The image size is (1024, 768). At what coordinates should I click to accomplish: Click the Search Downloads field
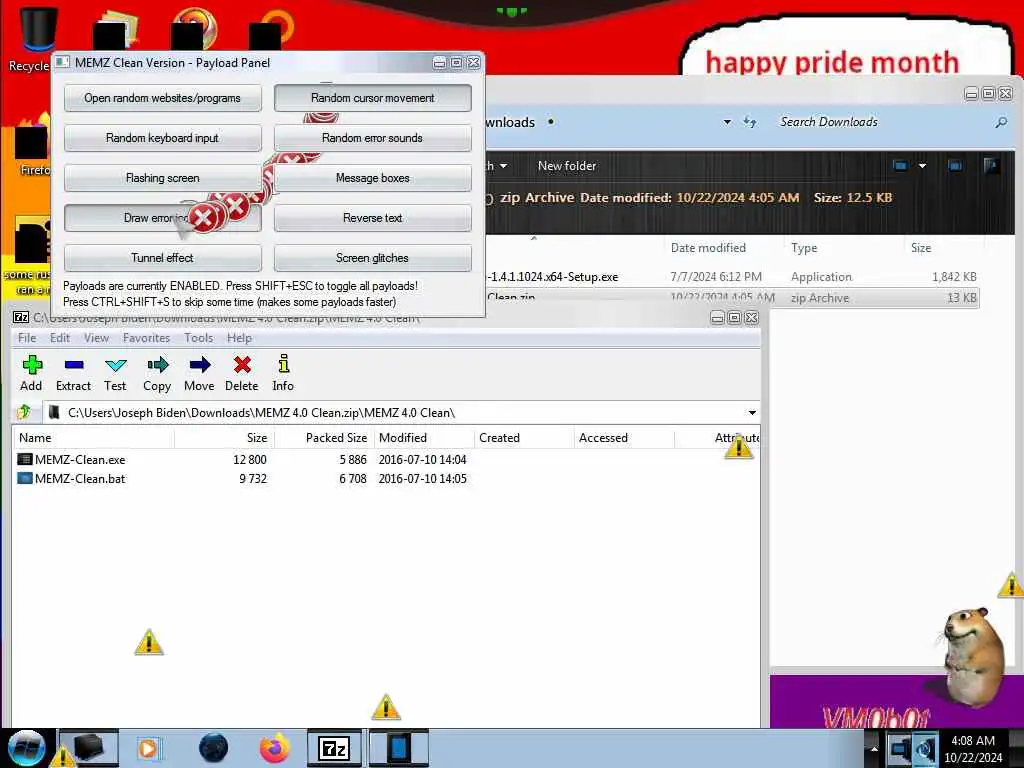pos(882,122)
